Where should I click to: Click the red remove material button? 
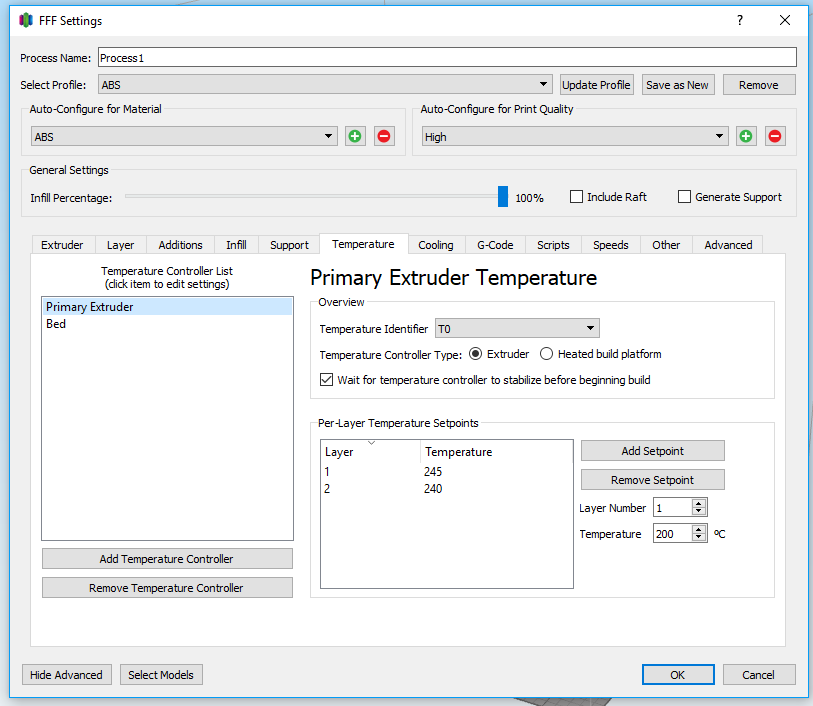tap(384, 136)
